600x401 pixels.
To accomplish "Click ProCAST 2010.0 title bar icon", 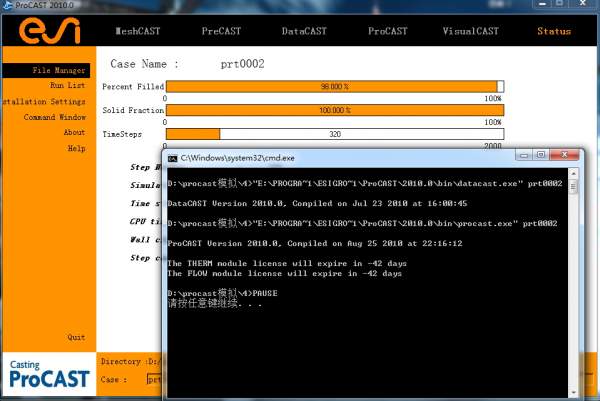I will (x=7, y=5).
